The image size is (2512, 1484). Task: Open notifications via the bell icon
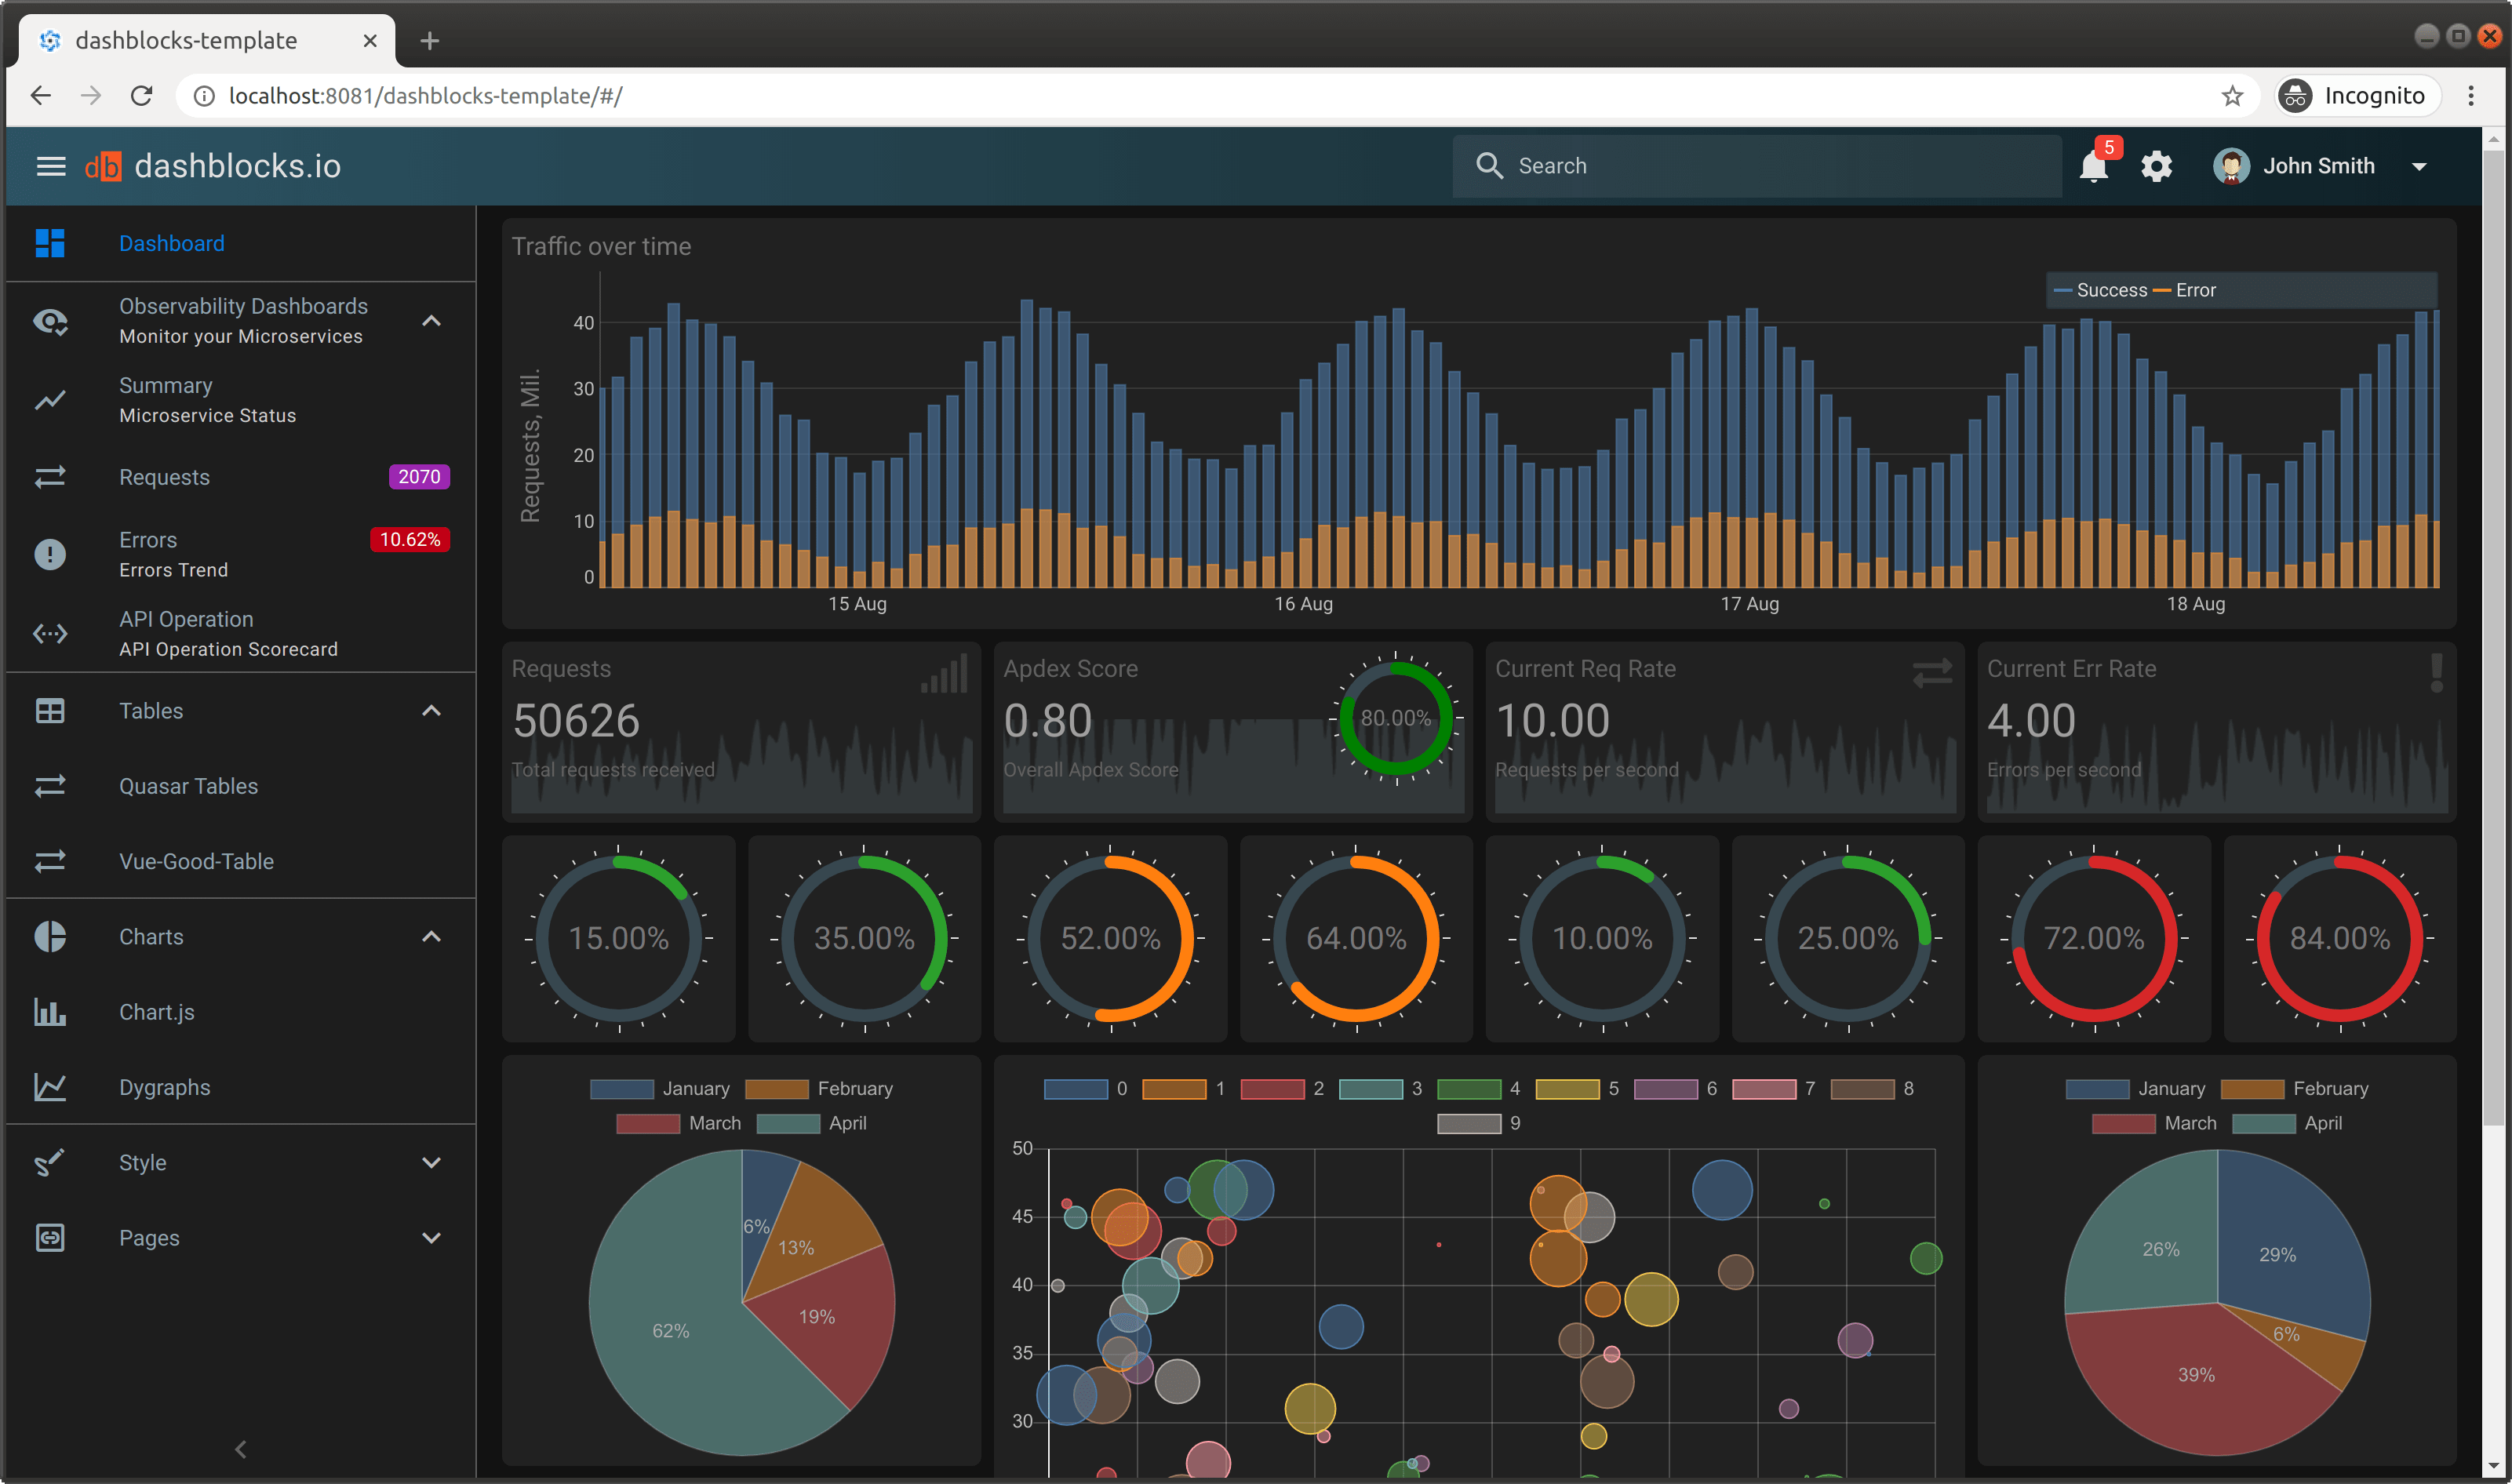coord(2093,166)
